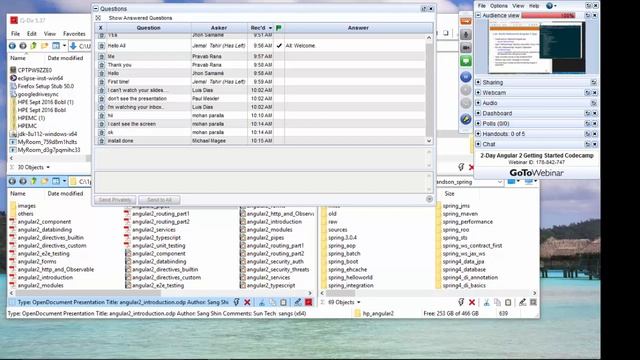Click trash icon for 'First time!' question
The height and width of the screenshot is (360, 640).
(x=101, y=82)
